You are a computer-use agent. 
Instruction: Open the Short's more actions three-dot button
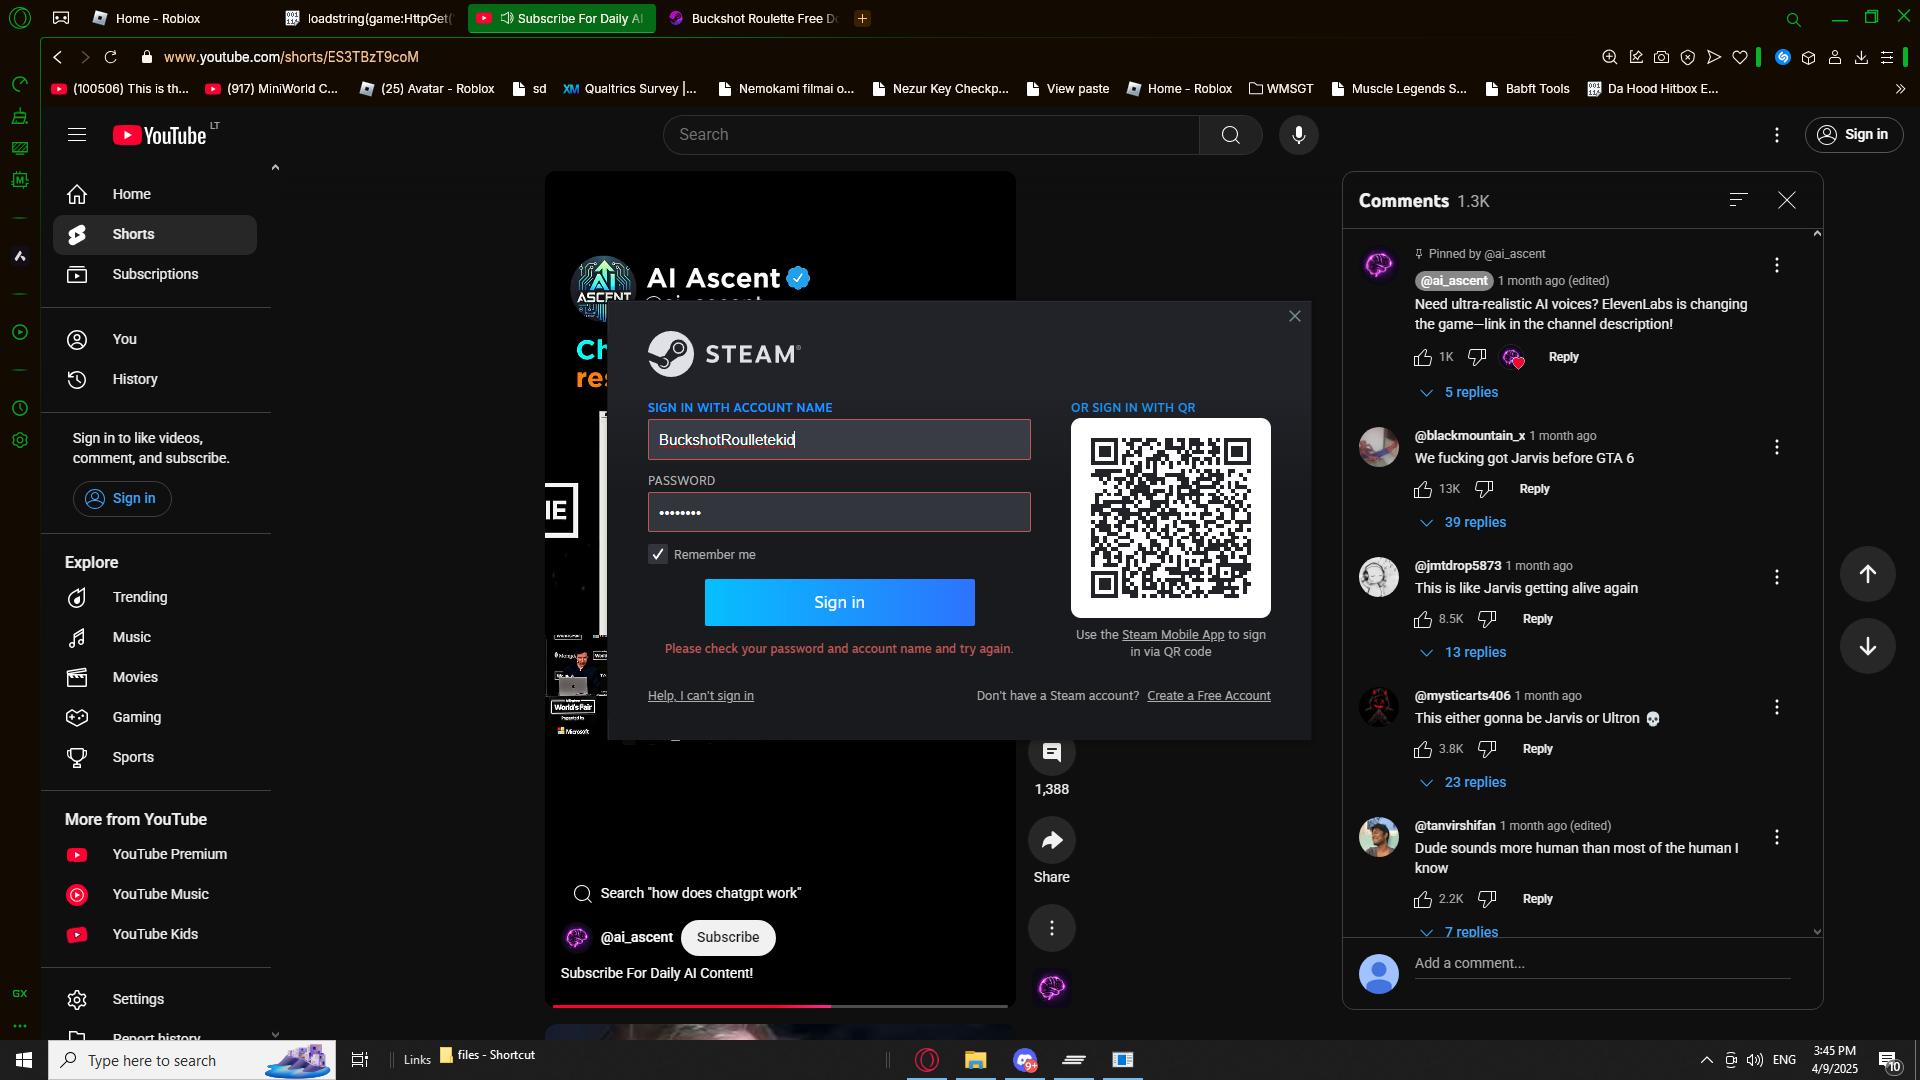[1051, 928]
